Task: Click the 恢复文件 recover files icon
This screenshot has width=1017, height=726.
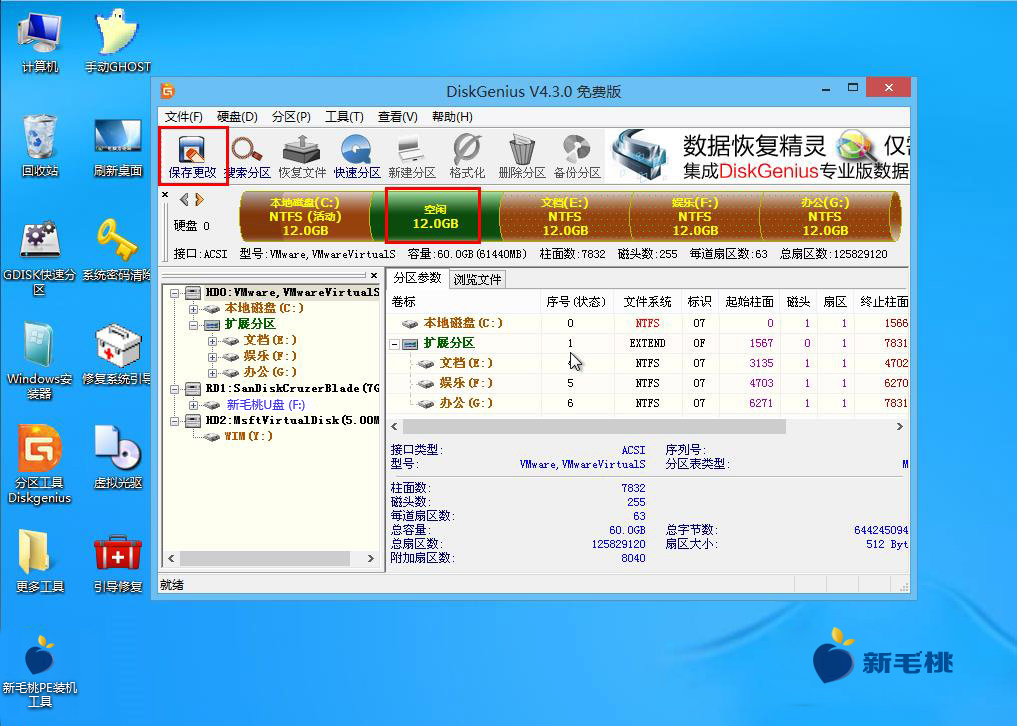Action: (x=302, y=156)
